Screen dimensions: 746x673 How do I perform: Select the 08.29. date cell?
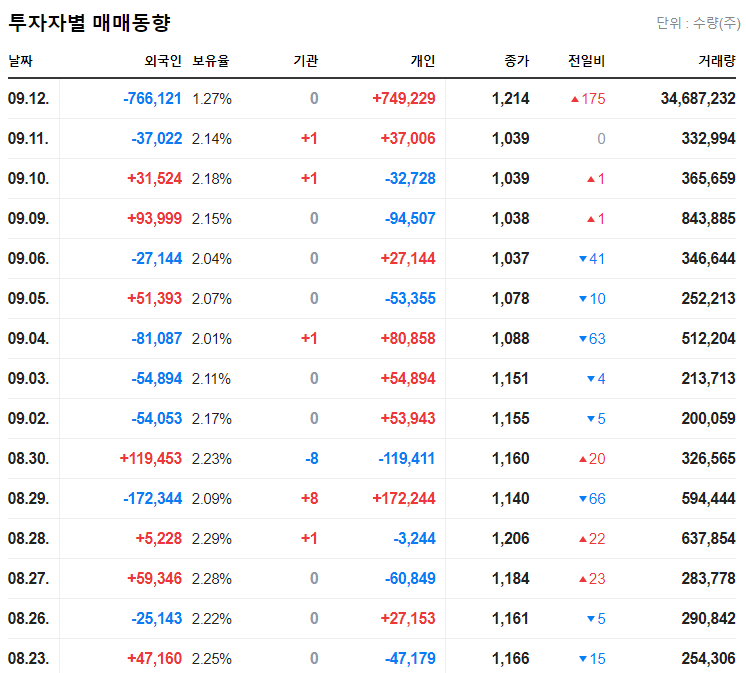coord(29,498)
